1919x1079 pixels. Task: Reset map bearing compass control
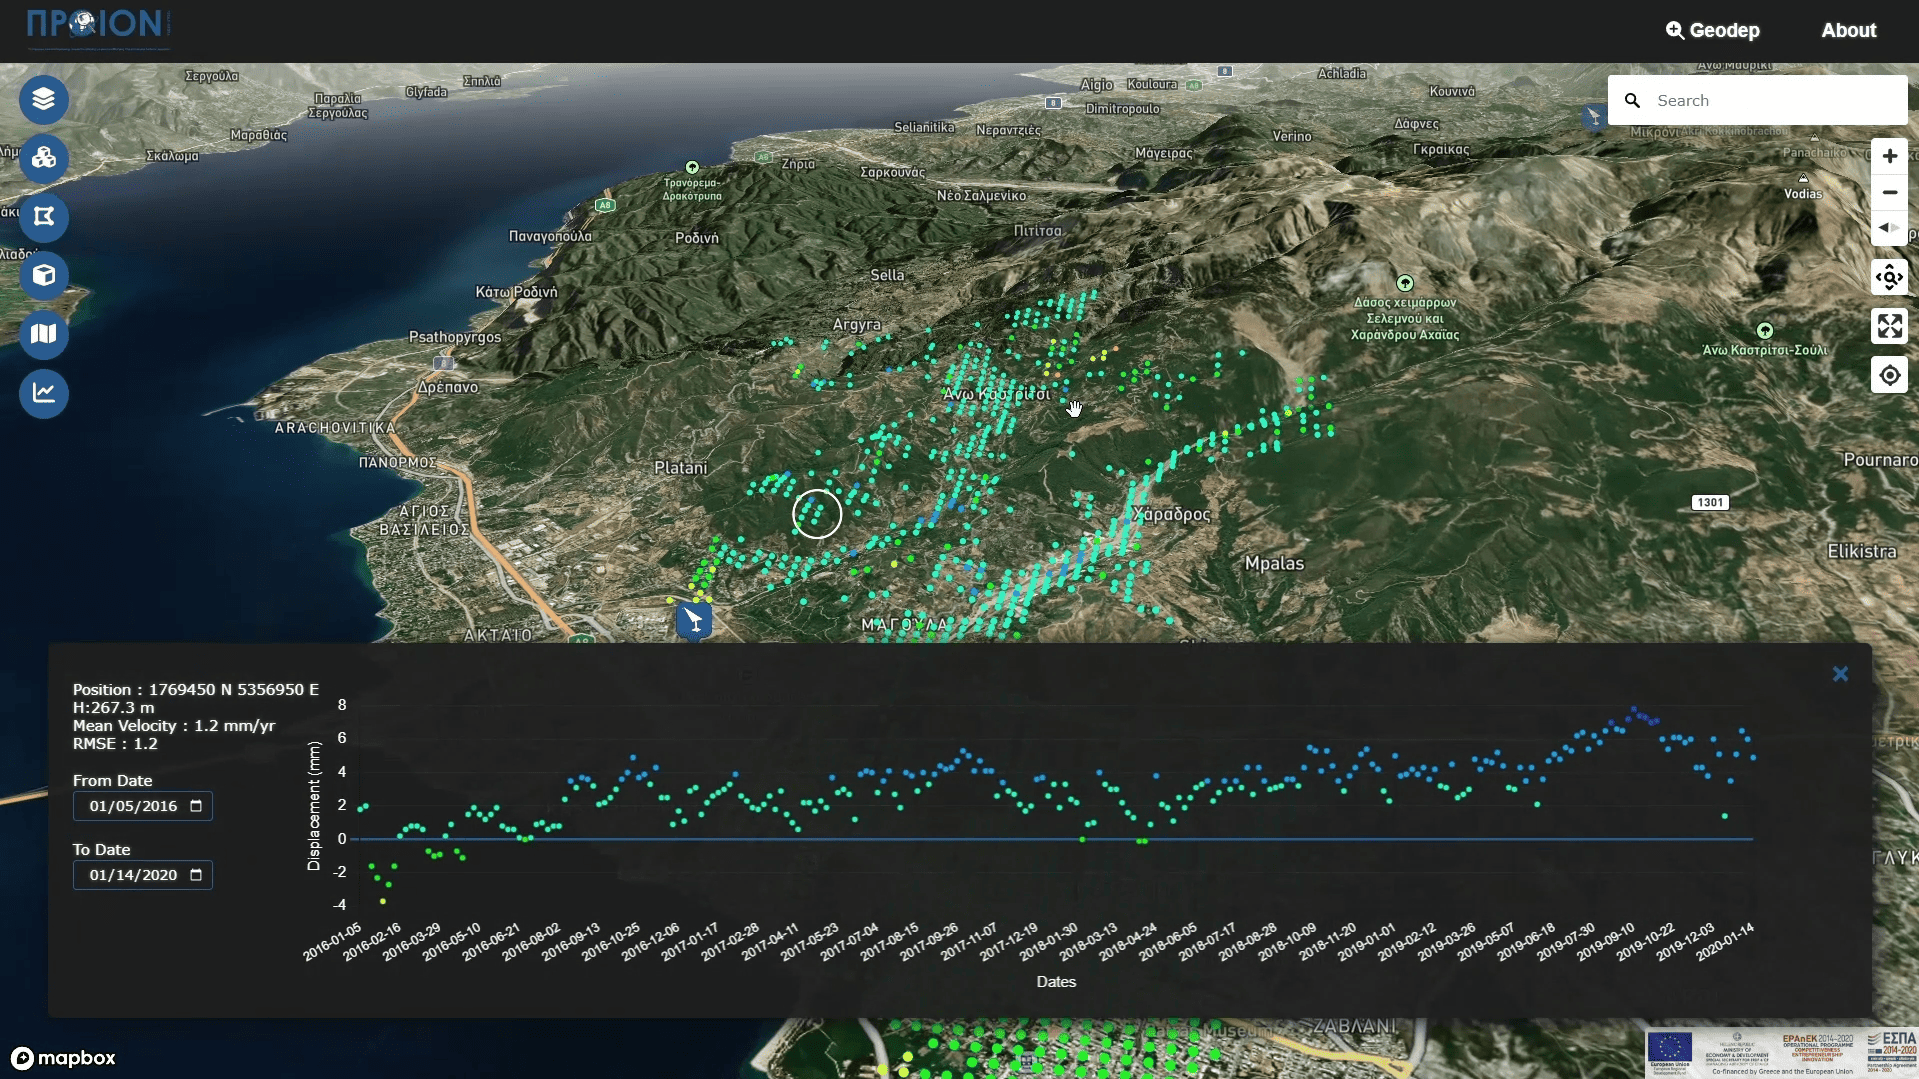click(x=1889, y=228)
